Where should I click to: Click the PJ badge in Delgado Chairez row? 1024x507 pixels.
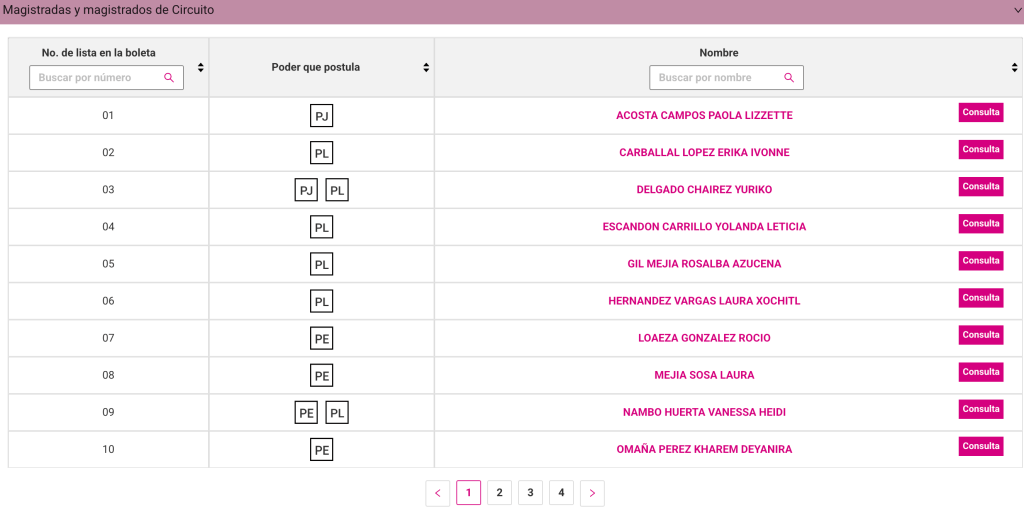tap(306, 190)
